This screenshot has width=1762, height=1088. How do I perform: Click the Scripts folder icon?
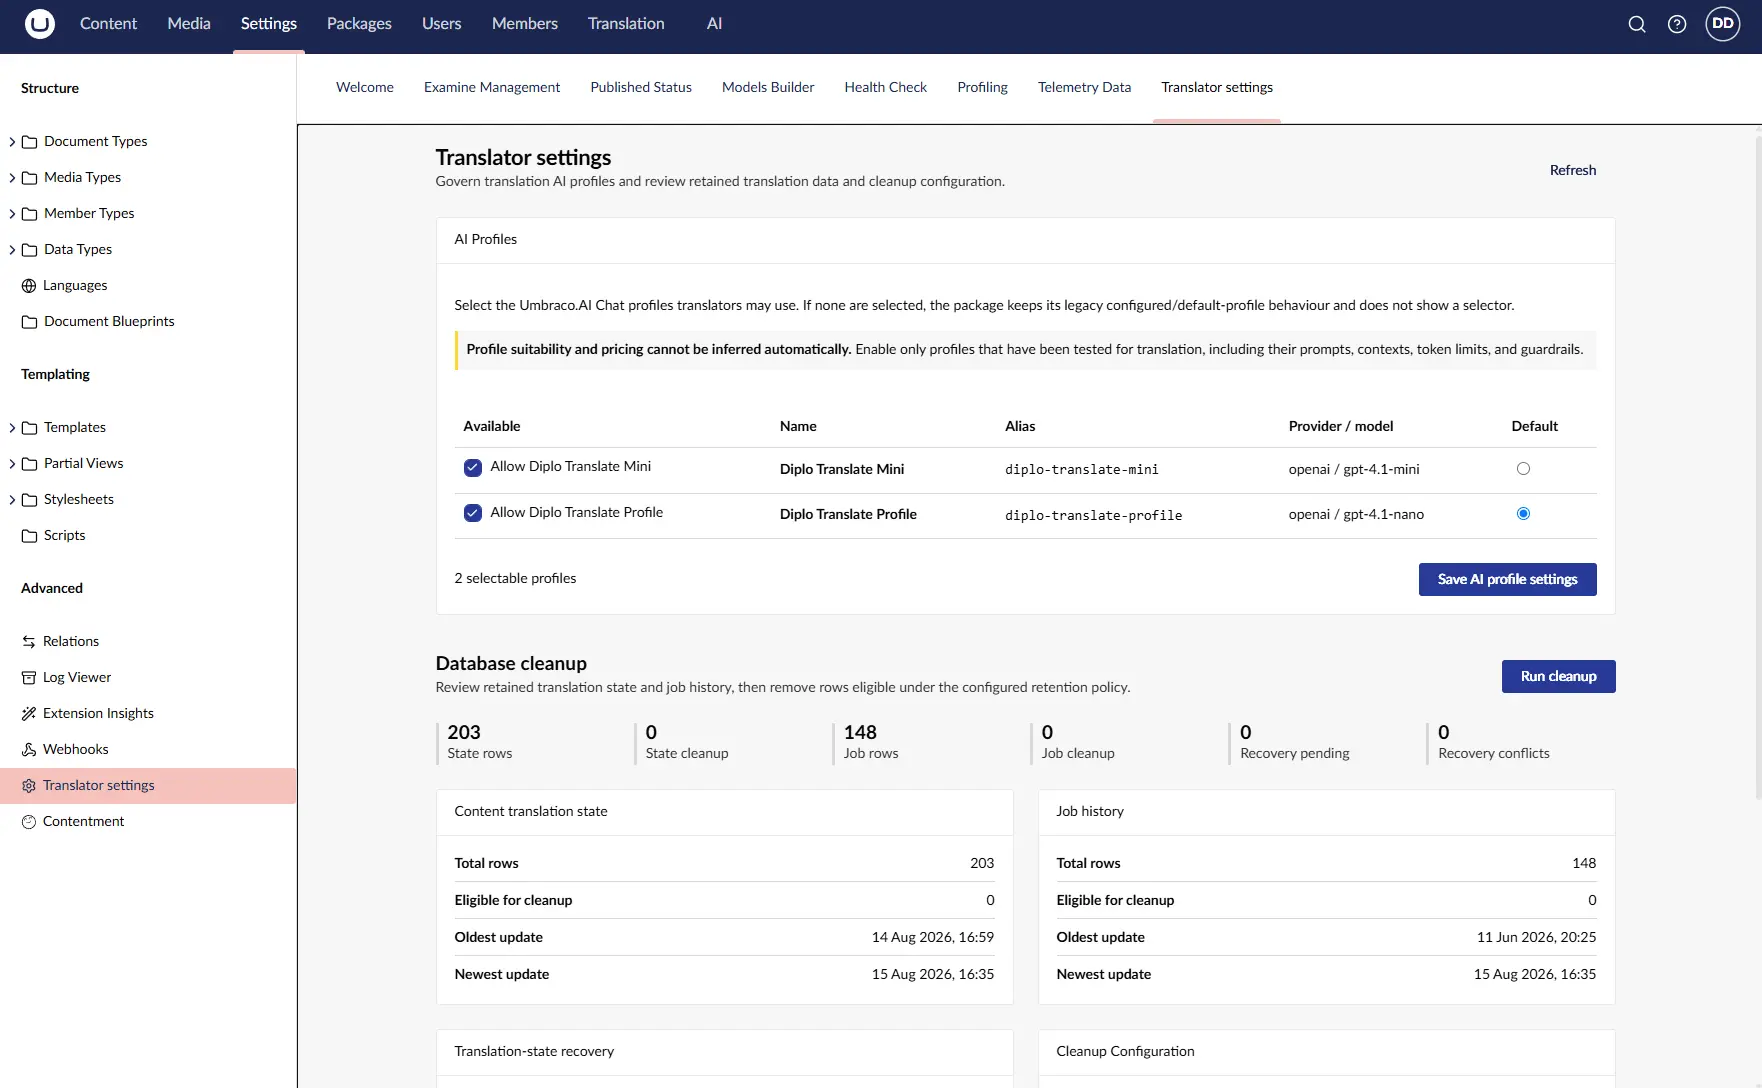(x=30, y=536)
